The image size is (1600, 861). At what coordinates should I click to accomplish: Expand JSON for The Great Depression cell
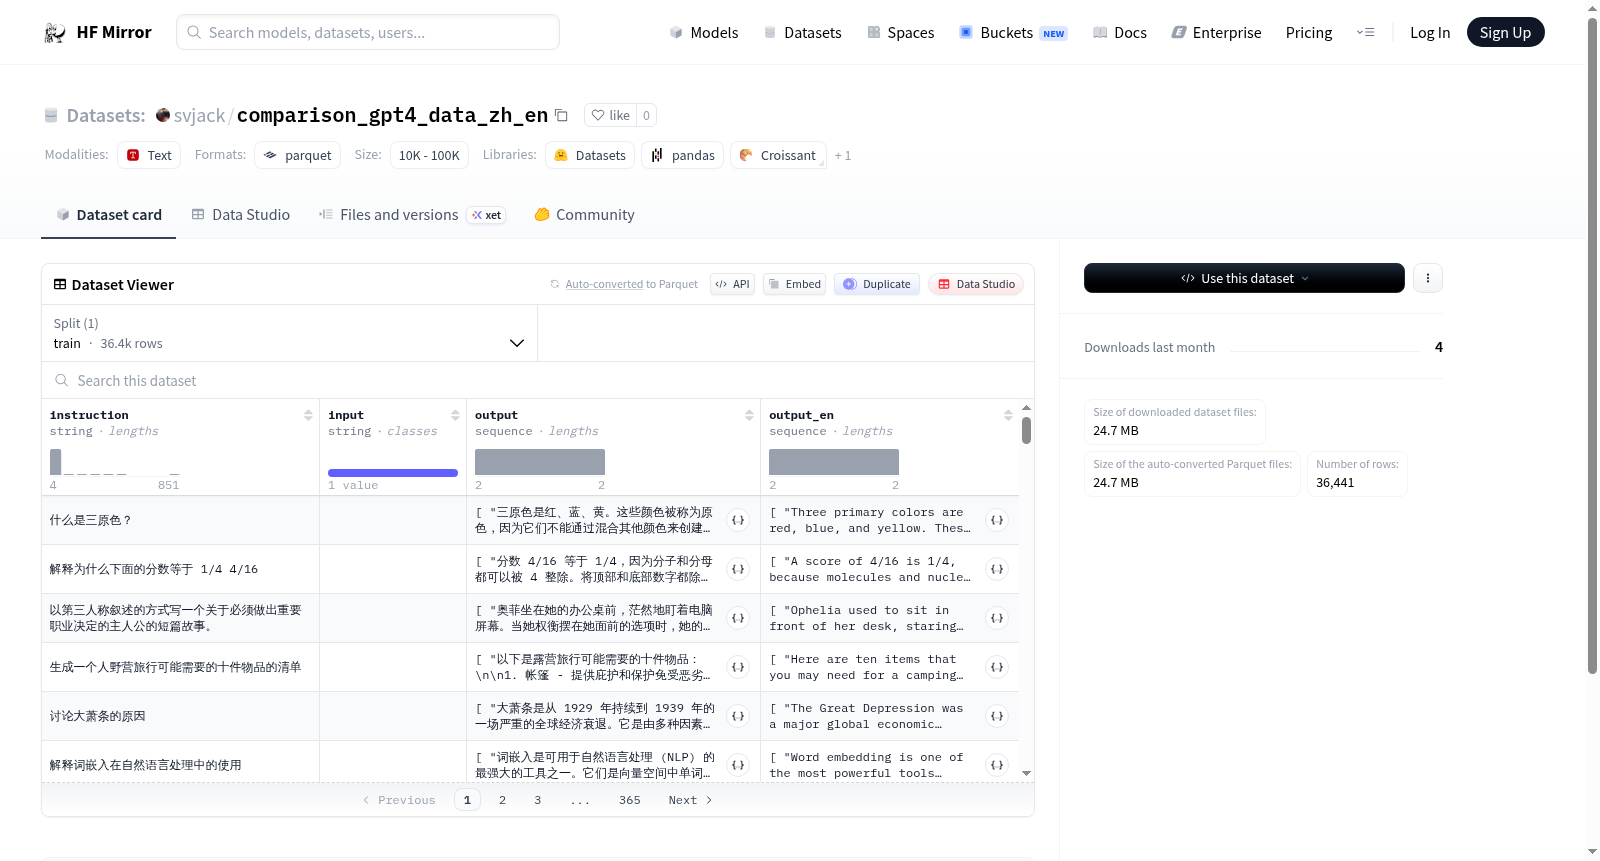(997, 716)
